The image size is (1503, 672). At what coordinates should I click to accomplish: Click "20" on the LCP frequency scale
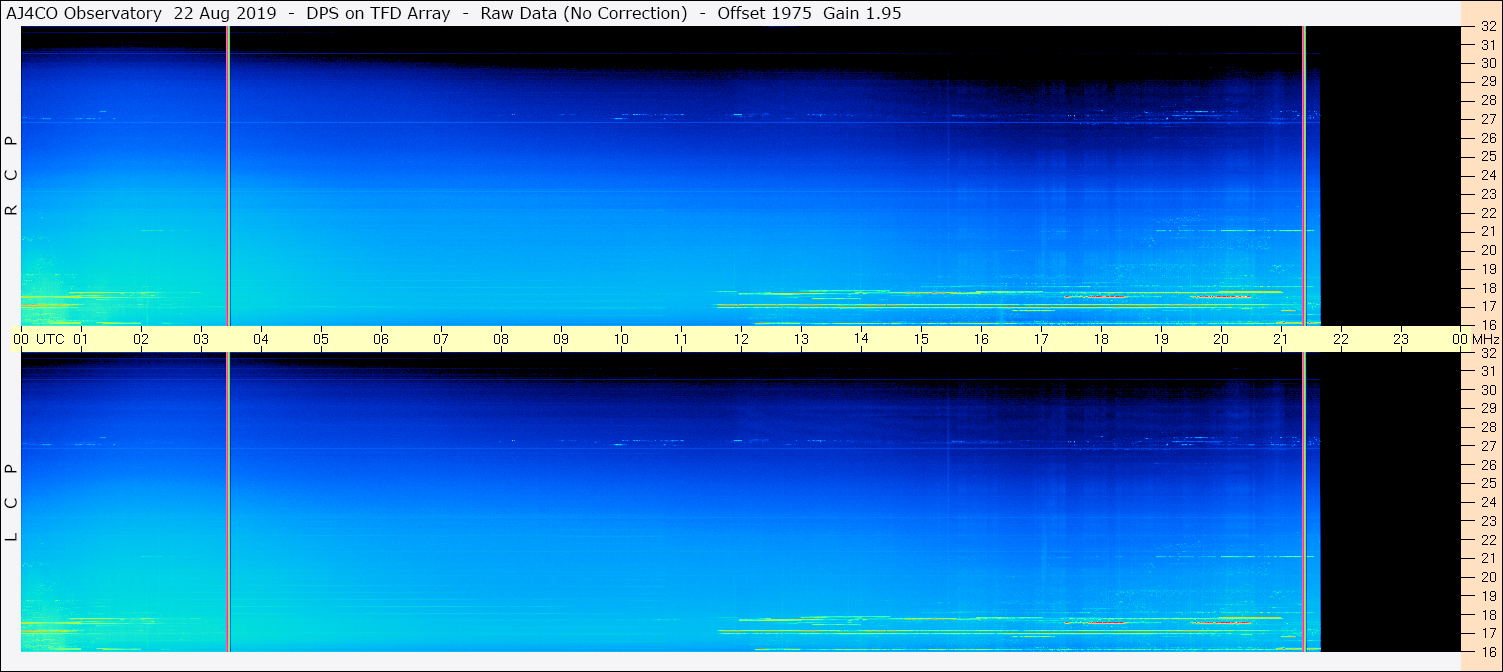[x=1487, y=577]
